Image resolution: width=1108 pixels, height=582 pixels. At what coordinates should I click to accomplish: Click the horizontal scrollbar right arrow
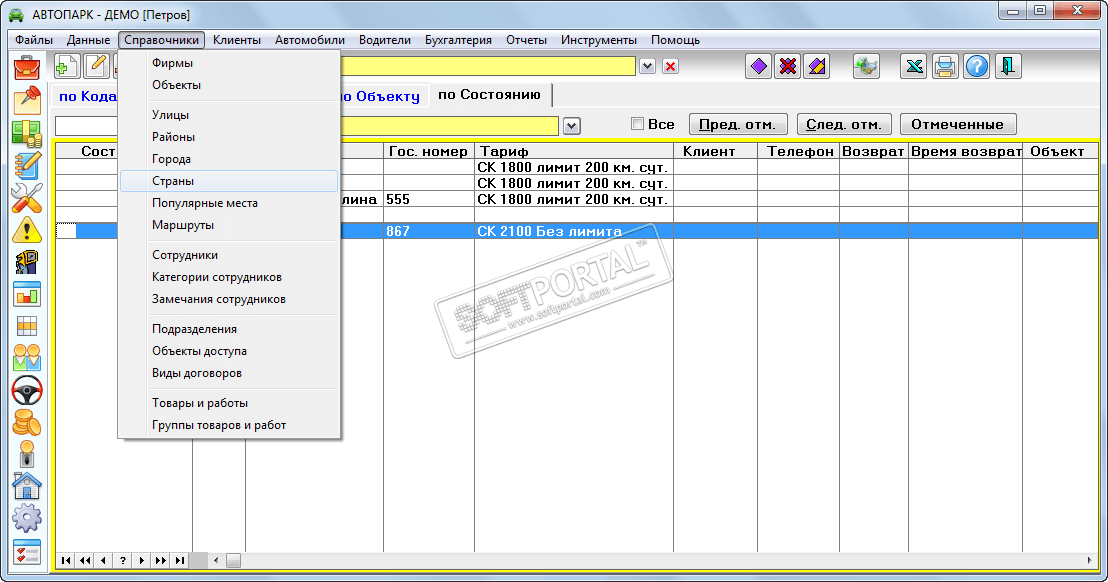coord(1089,560)
